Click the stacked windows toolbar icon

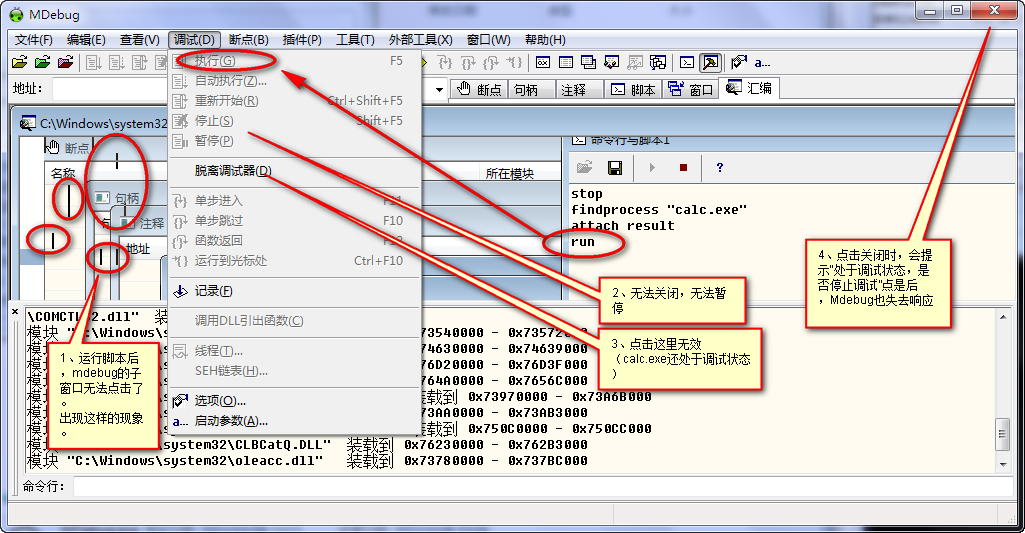(588, 63)
